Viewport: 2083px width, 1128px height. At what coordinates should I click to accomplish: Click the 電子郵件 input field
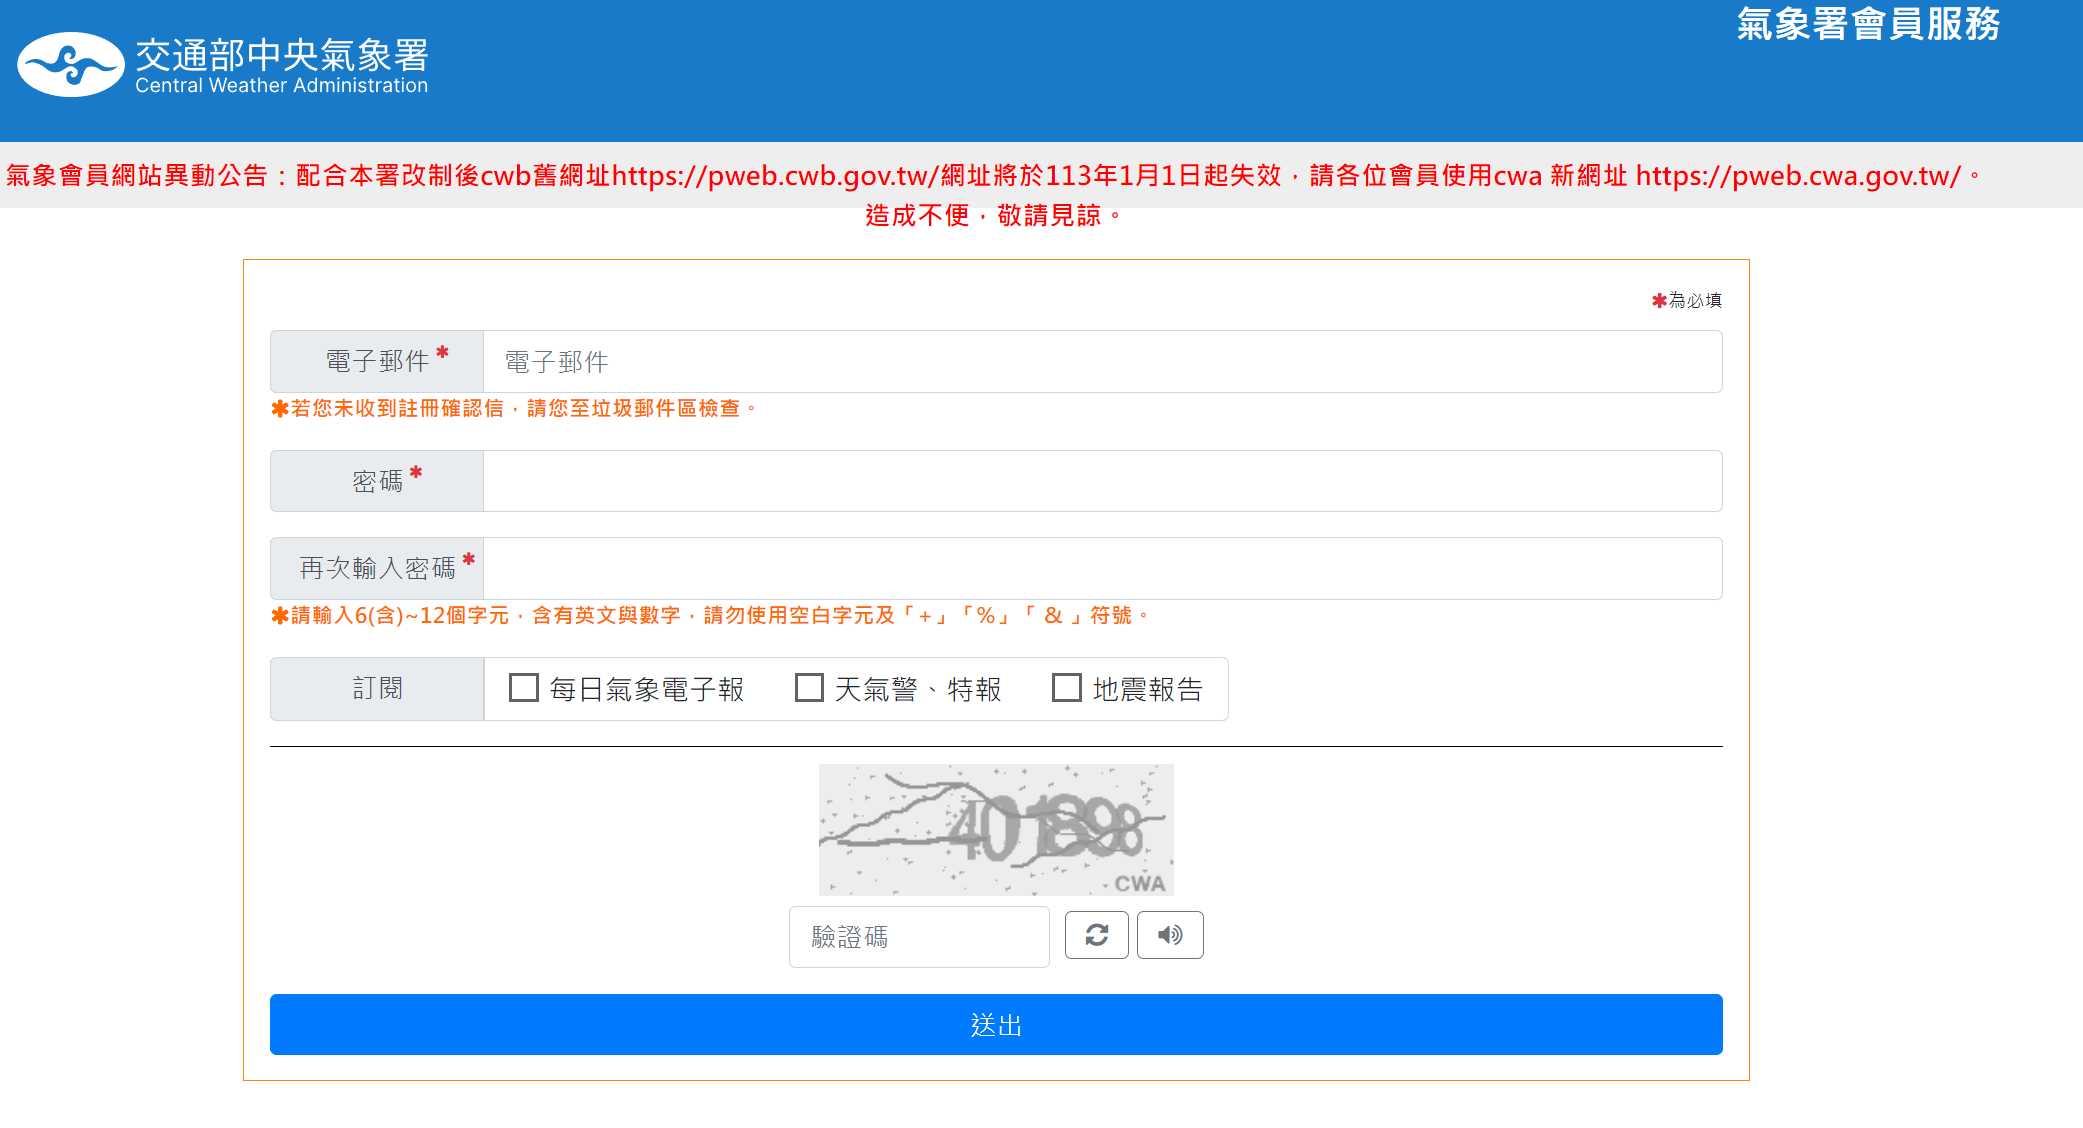pyautogui.click(x=1101, y=362)
